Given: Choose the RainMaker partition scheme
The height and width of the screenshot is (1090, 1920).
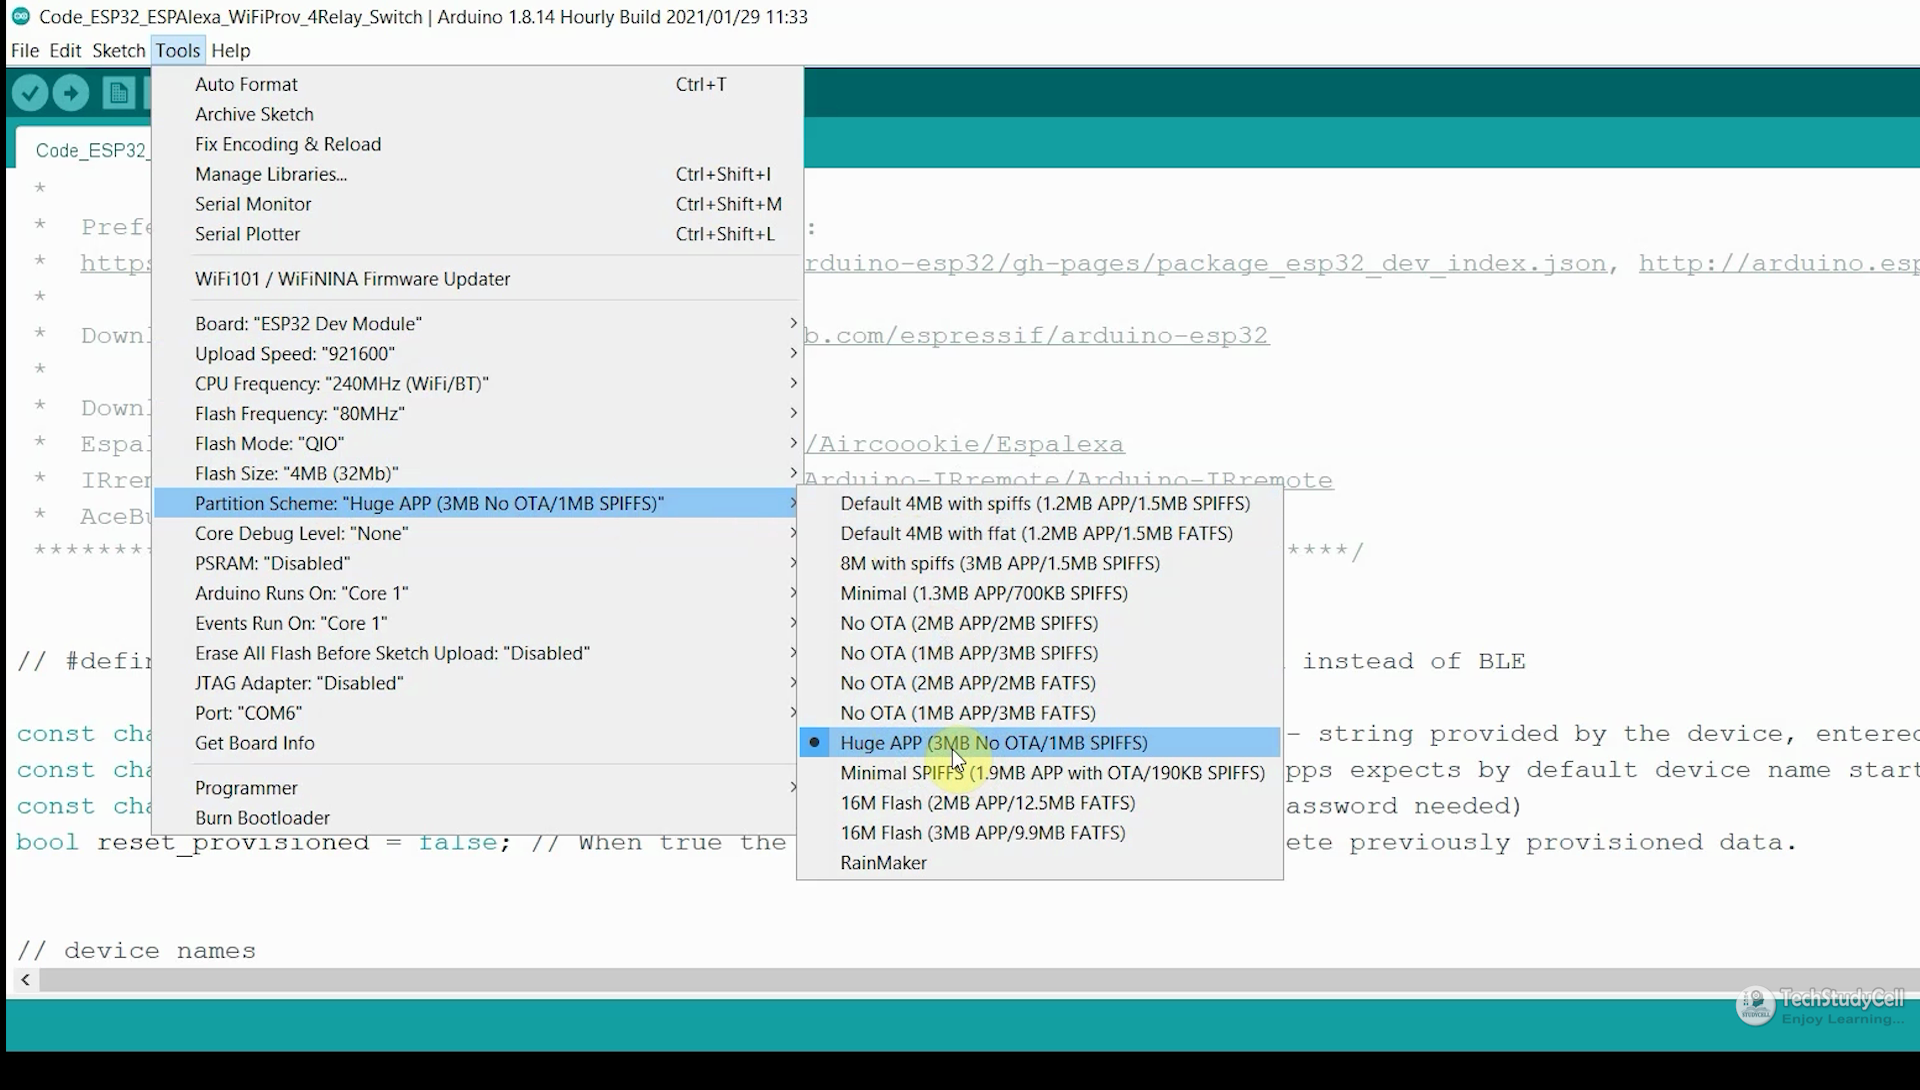Looking at the screenshot, I should (x=882, y=862).
